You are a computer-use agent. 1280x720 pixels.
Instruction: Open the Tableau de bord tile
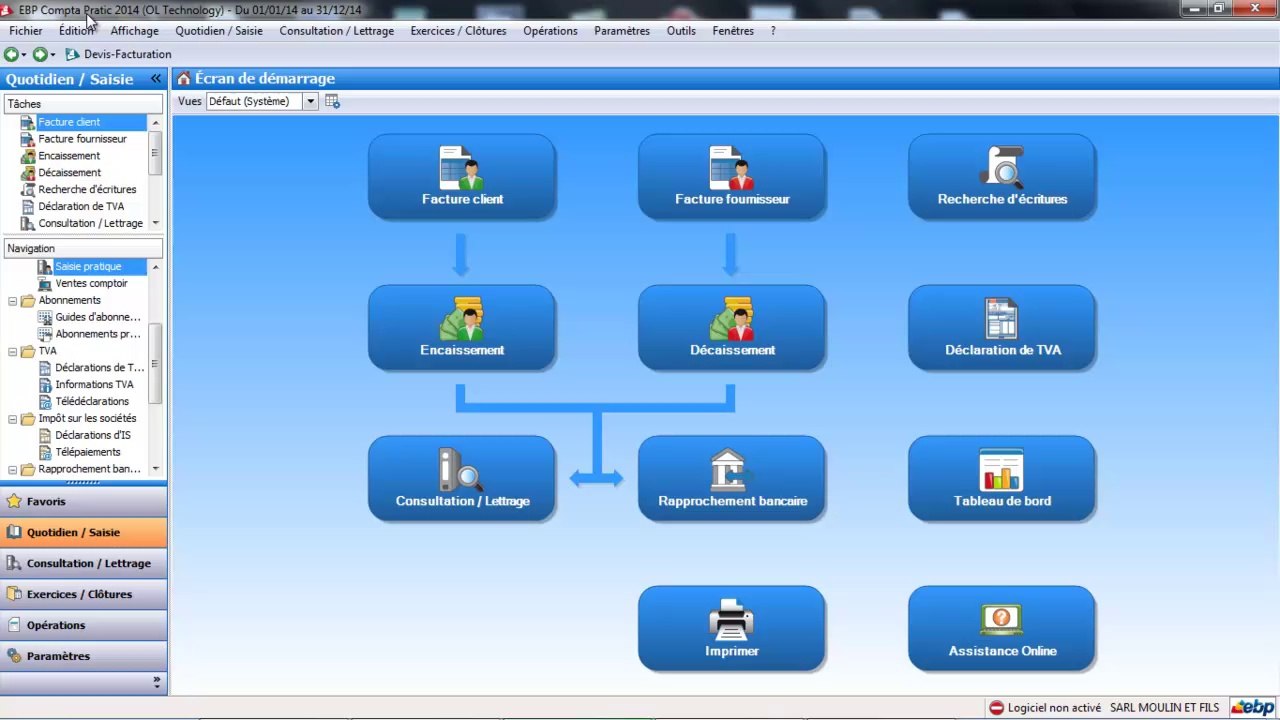(1002, 479)
